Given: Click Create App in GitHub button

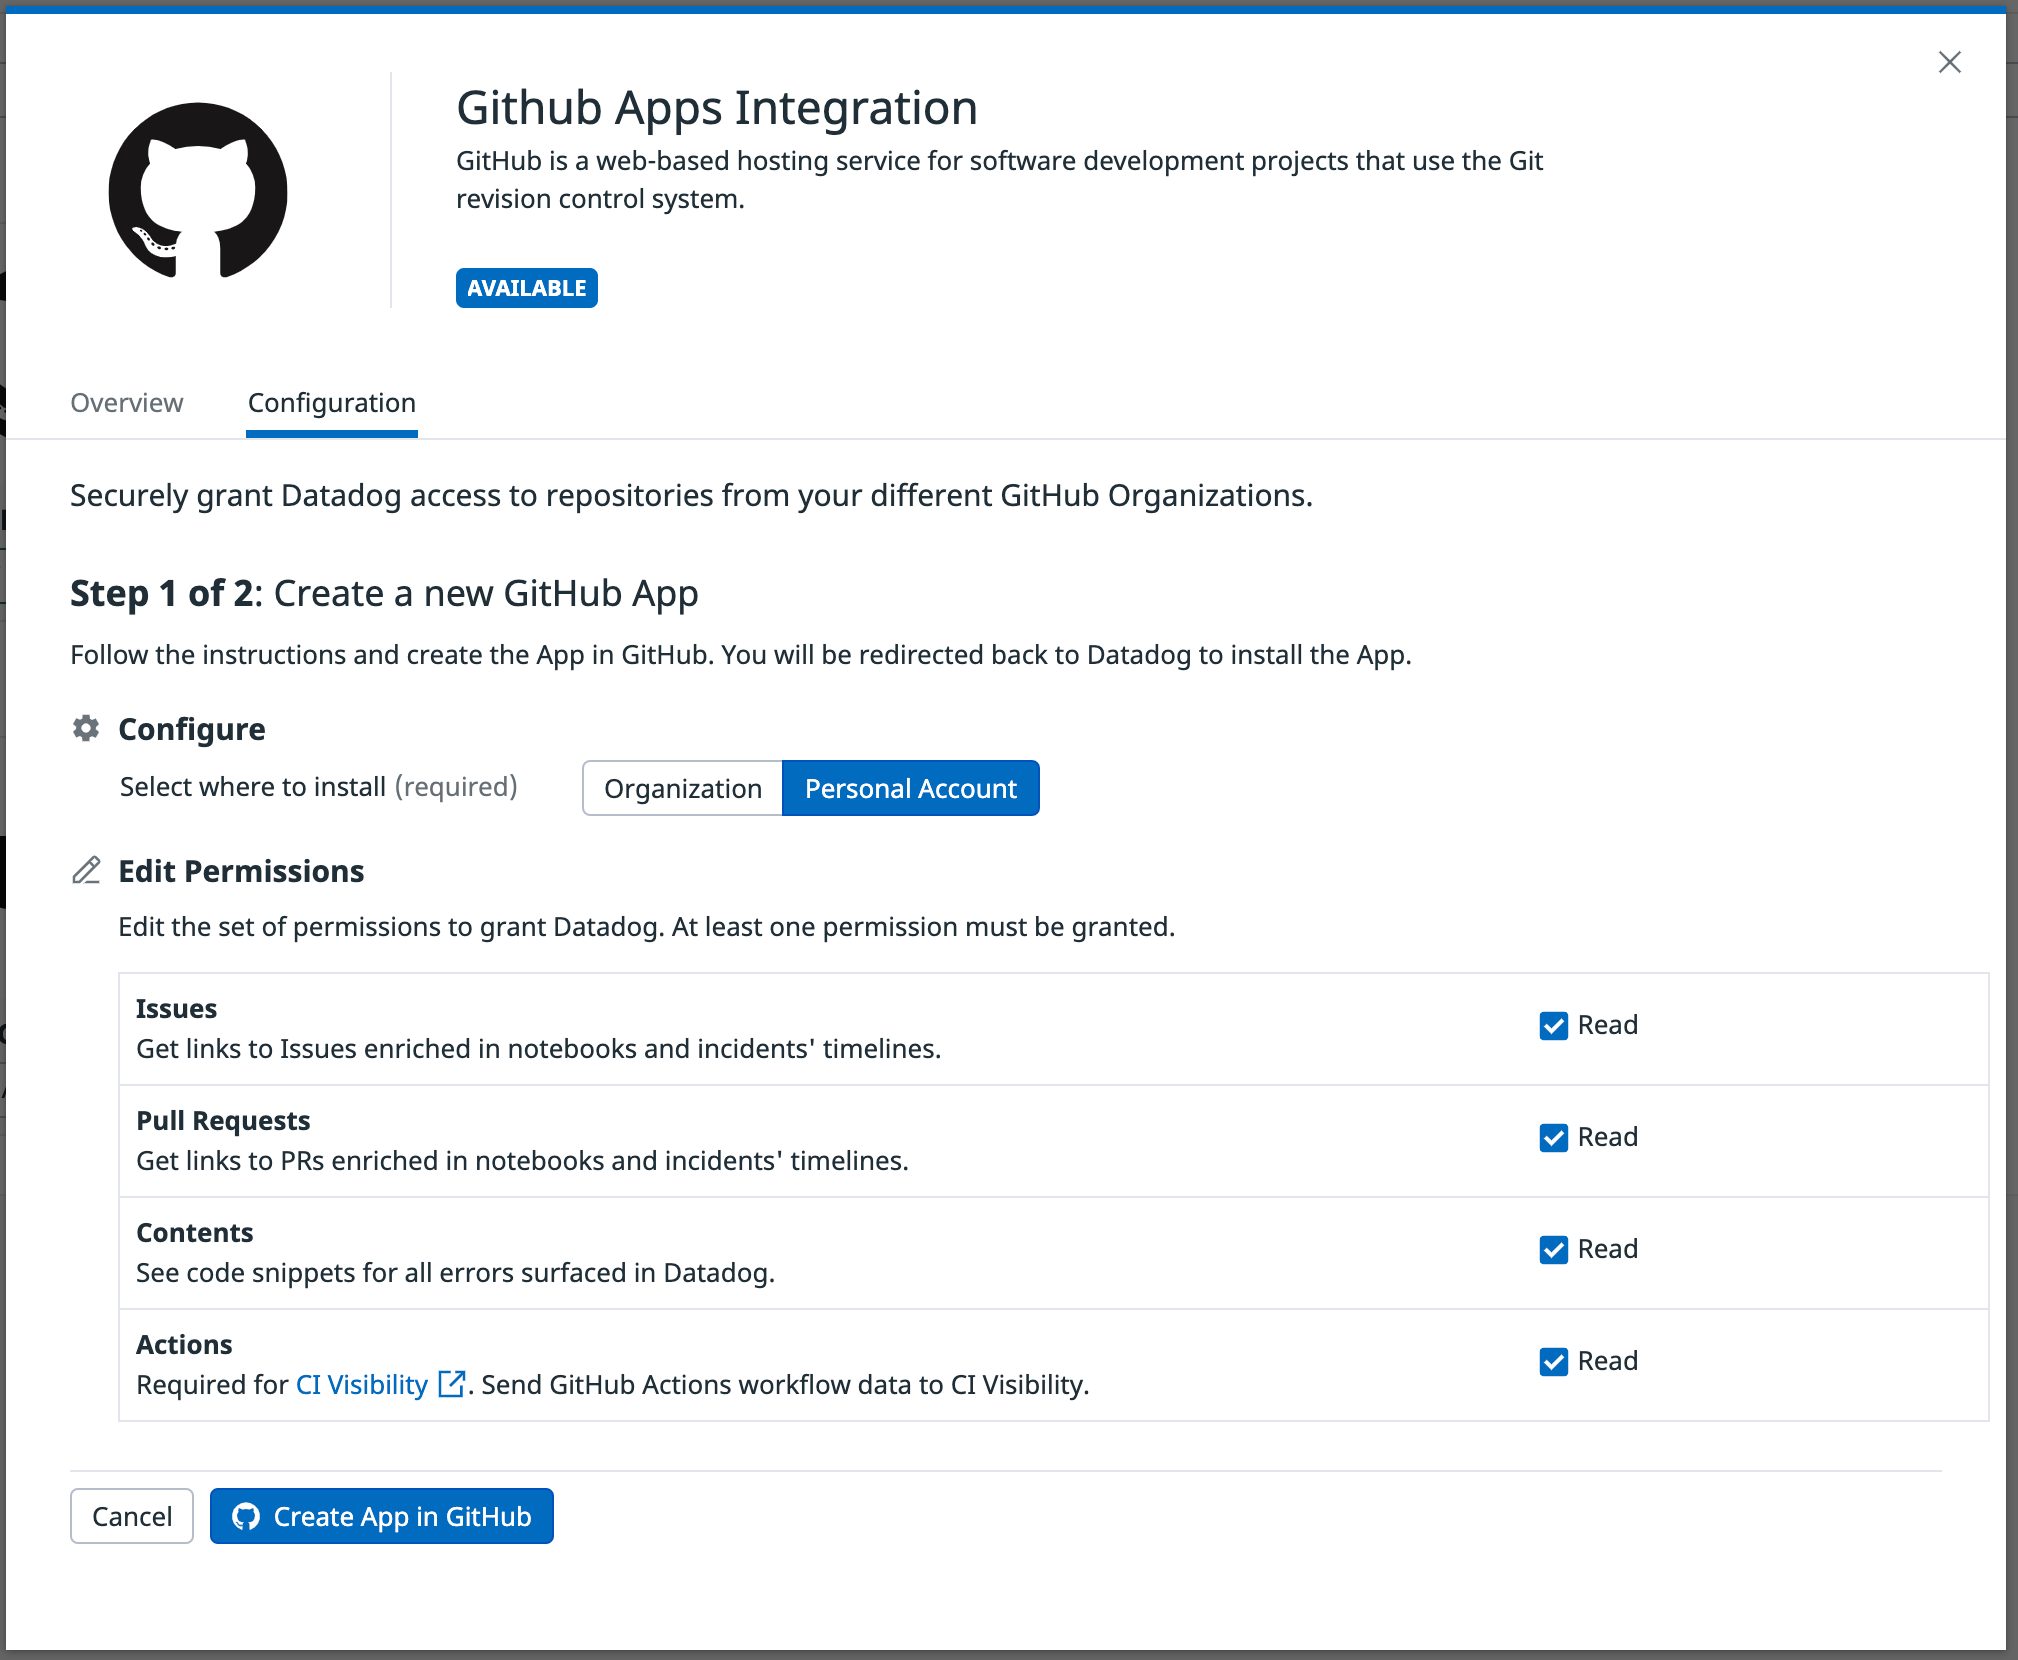Looking at the screenshot, I should 382,1516.
